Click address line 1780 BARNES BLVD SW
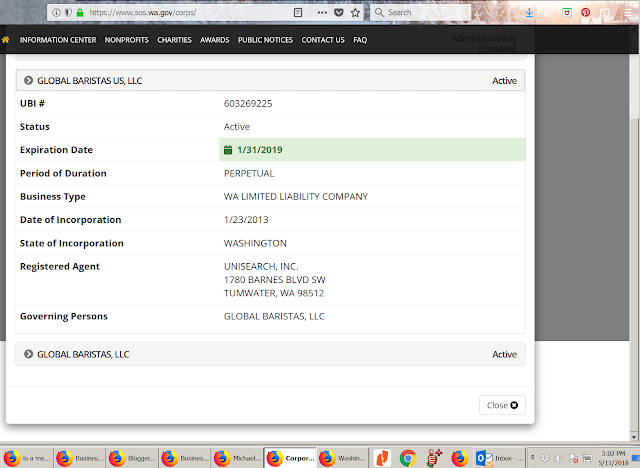640x468 pixels. tap(275, 280)
